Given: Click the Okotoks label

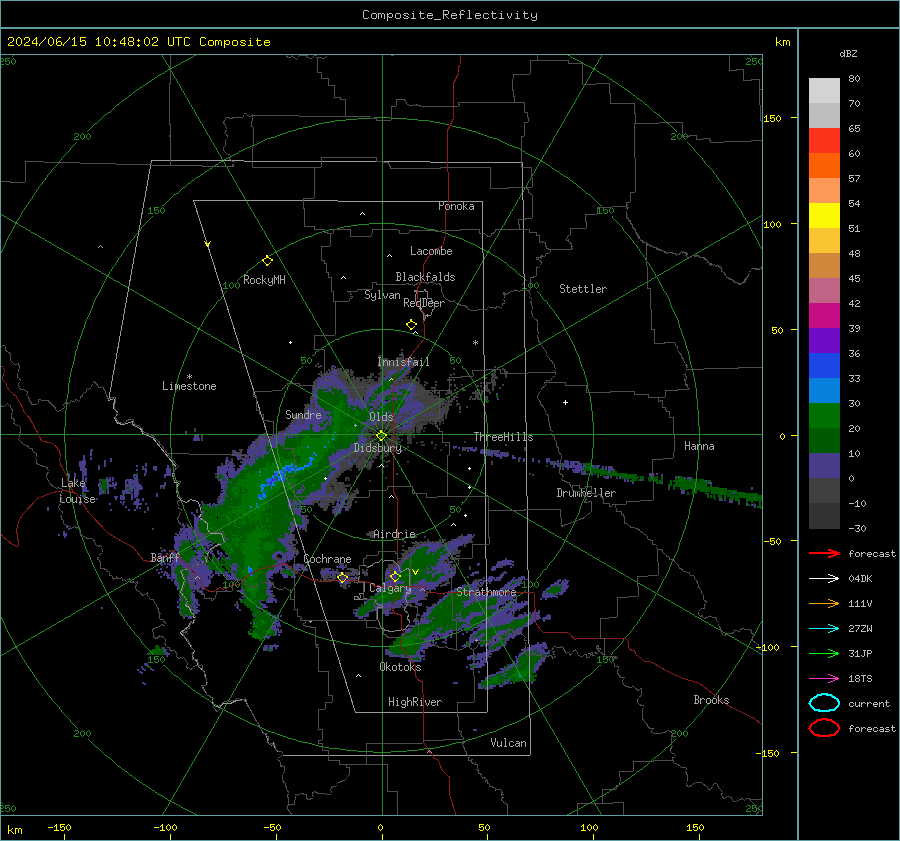Looking at the screenshot, I should point(400,667).
